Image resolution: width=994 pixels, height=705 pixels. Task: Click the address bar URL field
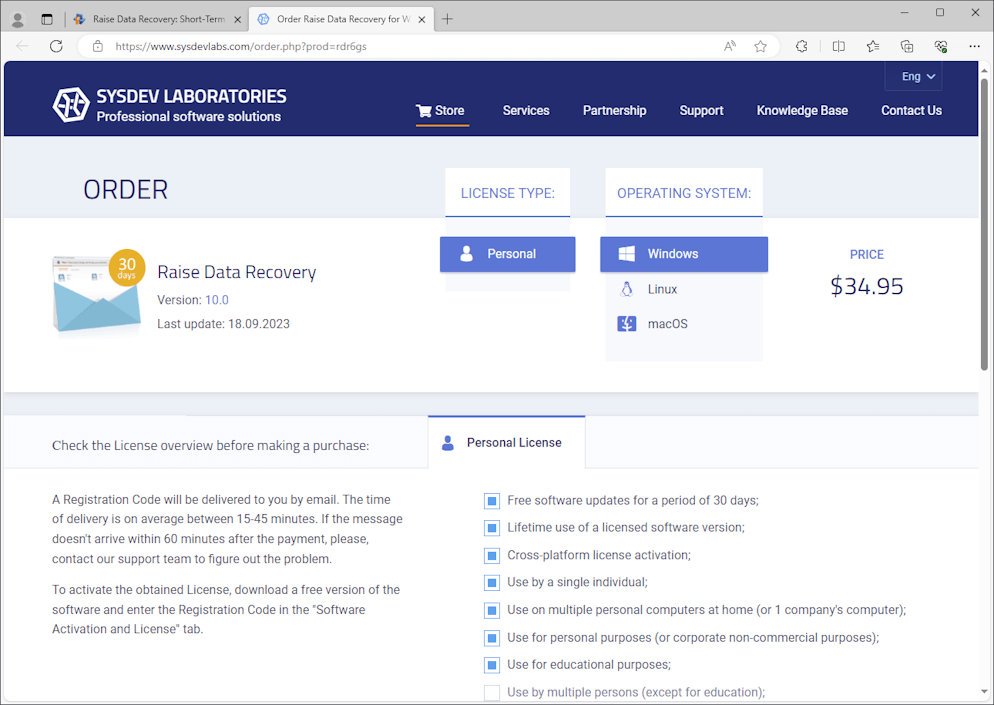tap(400, 46)
